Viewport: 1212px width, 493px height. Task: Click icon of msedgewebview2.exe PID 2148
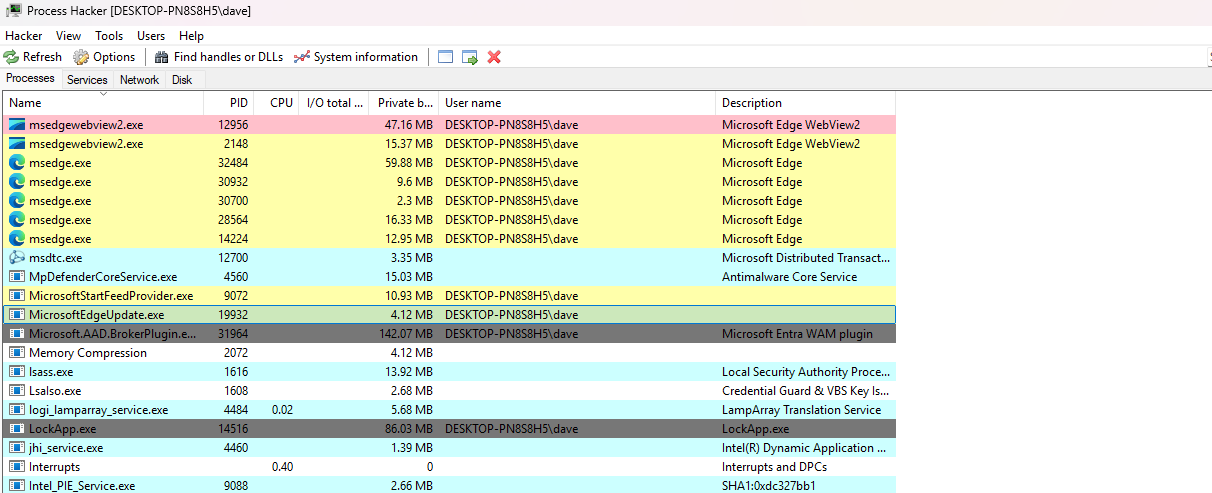[x=17, y=144]
